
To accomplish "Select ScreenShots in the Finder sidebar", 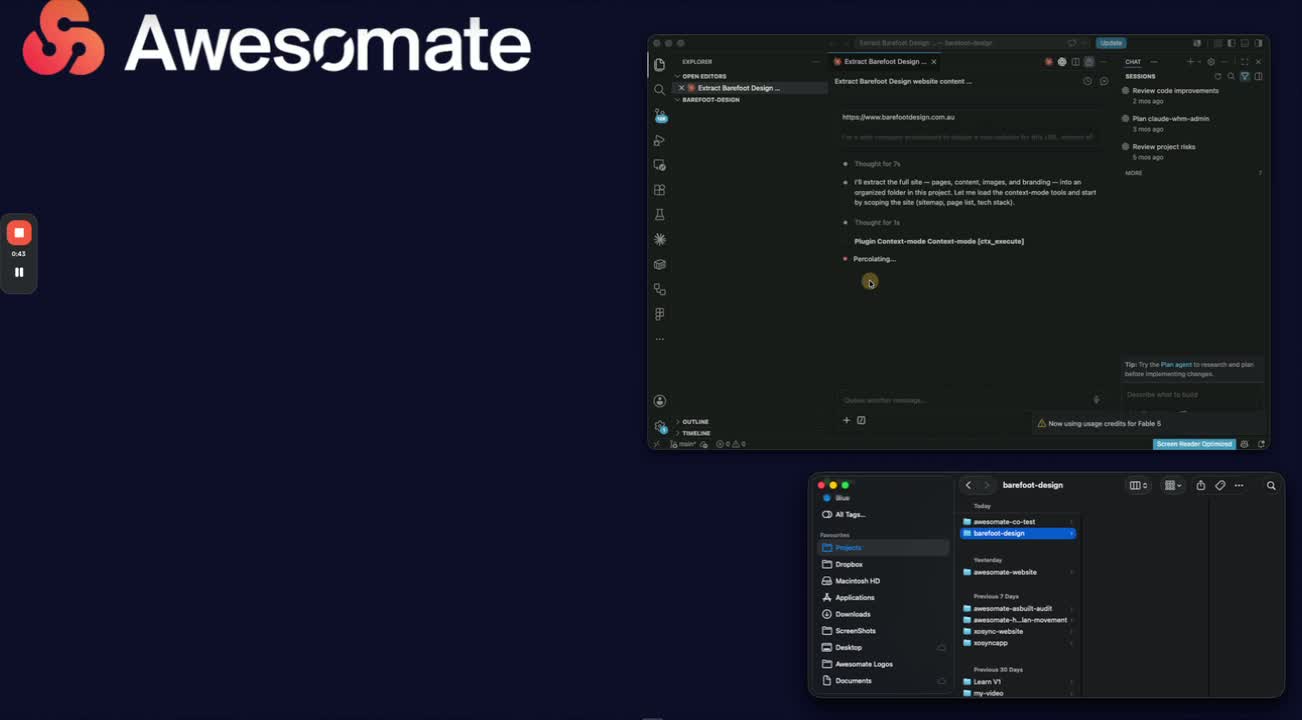I will pyautogui.click(x=884, y=631).
